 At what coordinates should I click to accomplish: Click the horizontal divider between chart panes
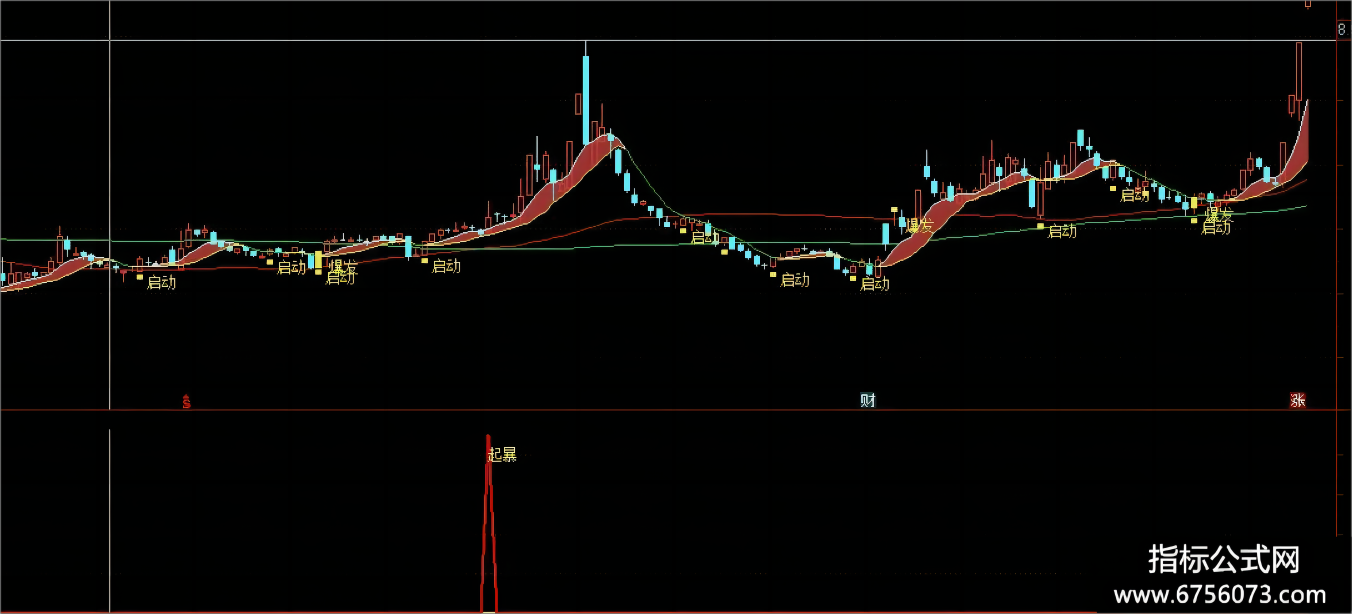[670, 410]
